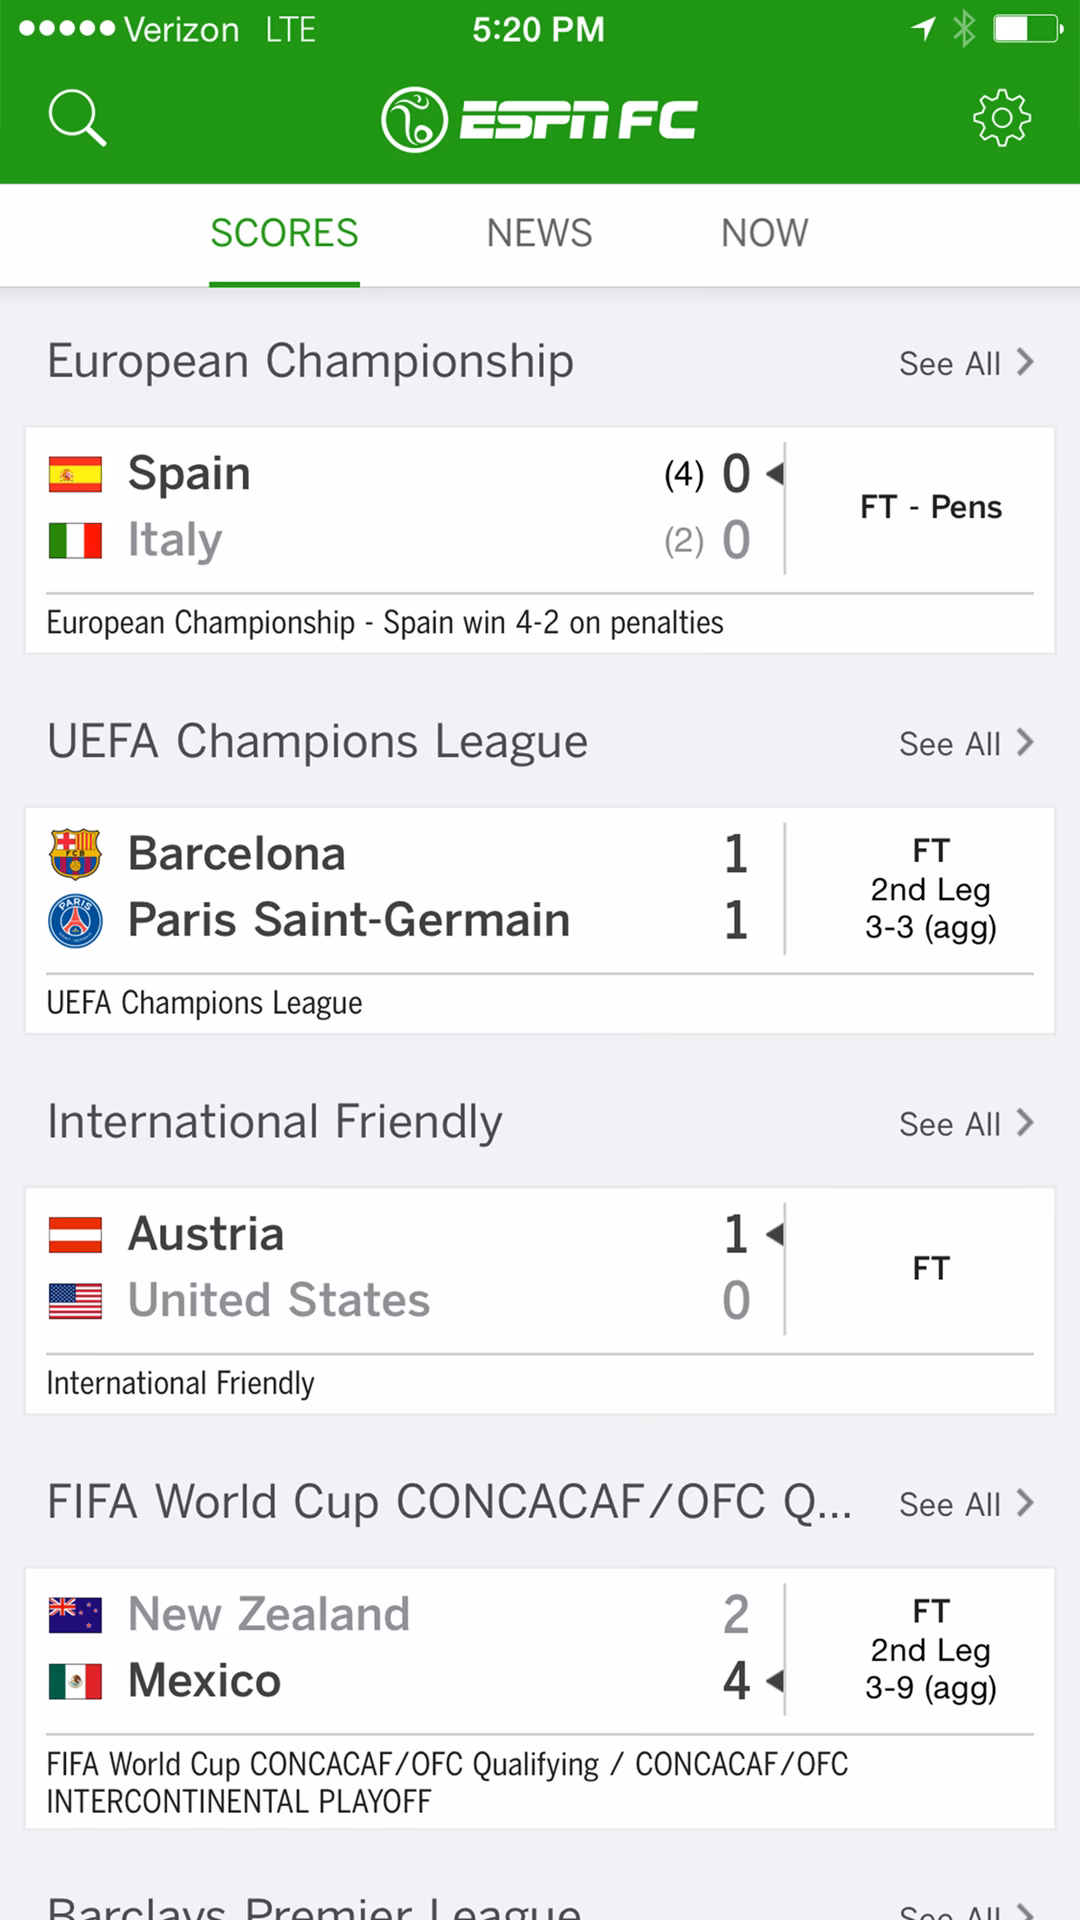Image resolution: width=1080 pixels, height=1920 pixels.
Task: Tap the New Zealand flag icon
Action: click(x=75, y=1615)
